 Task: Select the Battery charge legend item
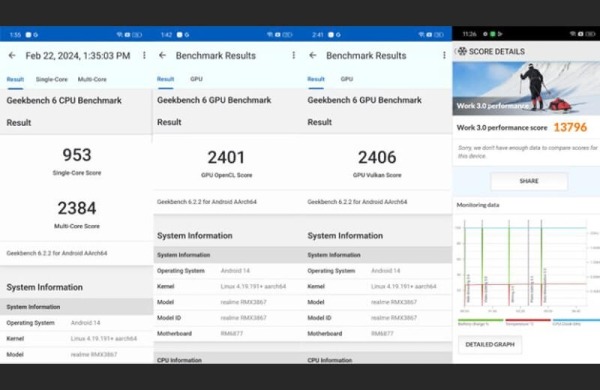pos(480,322)
